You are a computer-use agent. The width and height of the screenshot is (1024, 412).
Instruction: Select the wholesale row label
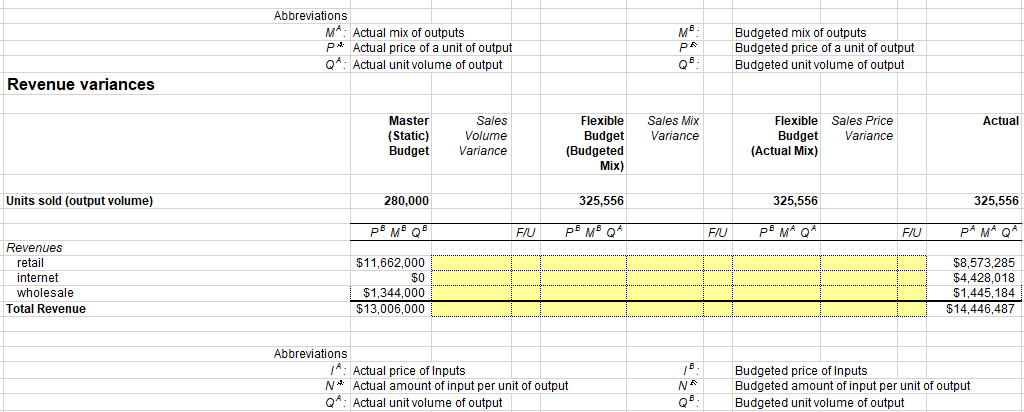[x=45, y=293]
